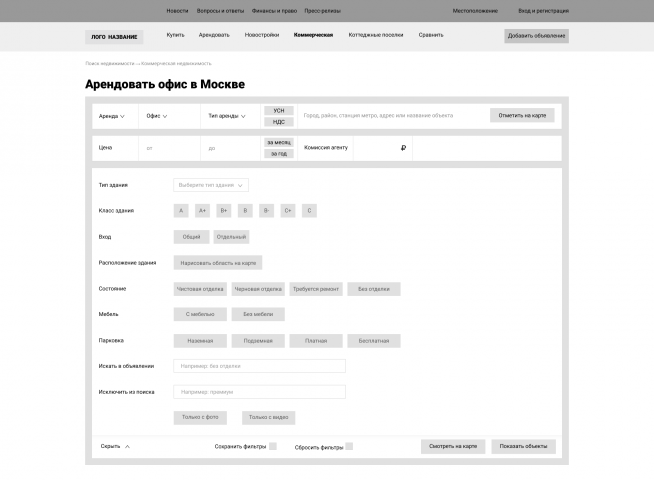Select price per year option
Viewport: 654px width, 480px height.
(x=279, y=154)
